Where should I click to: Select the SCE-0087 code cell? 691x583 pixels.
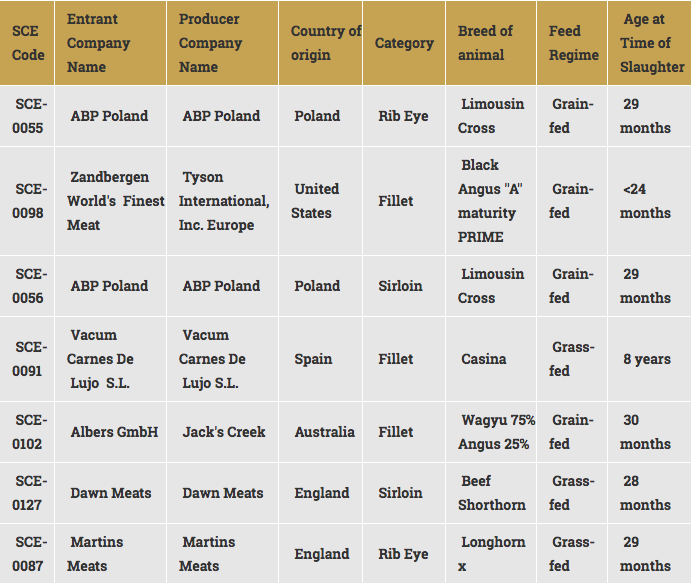point(28,554)
